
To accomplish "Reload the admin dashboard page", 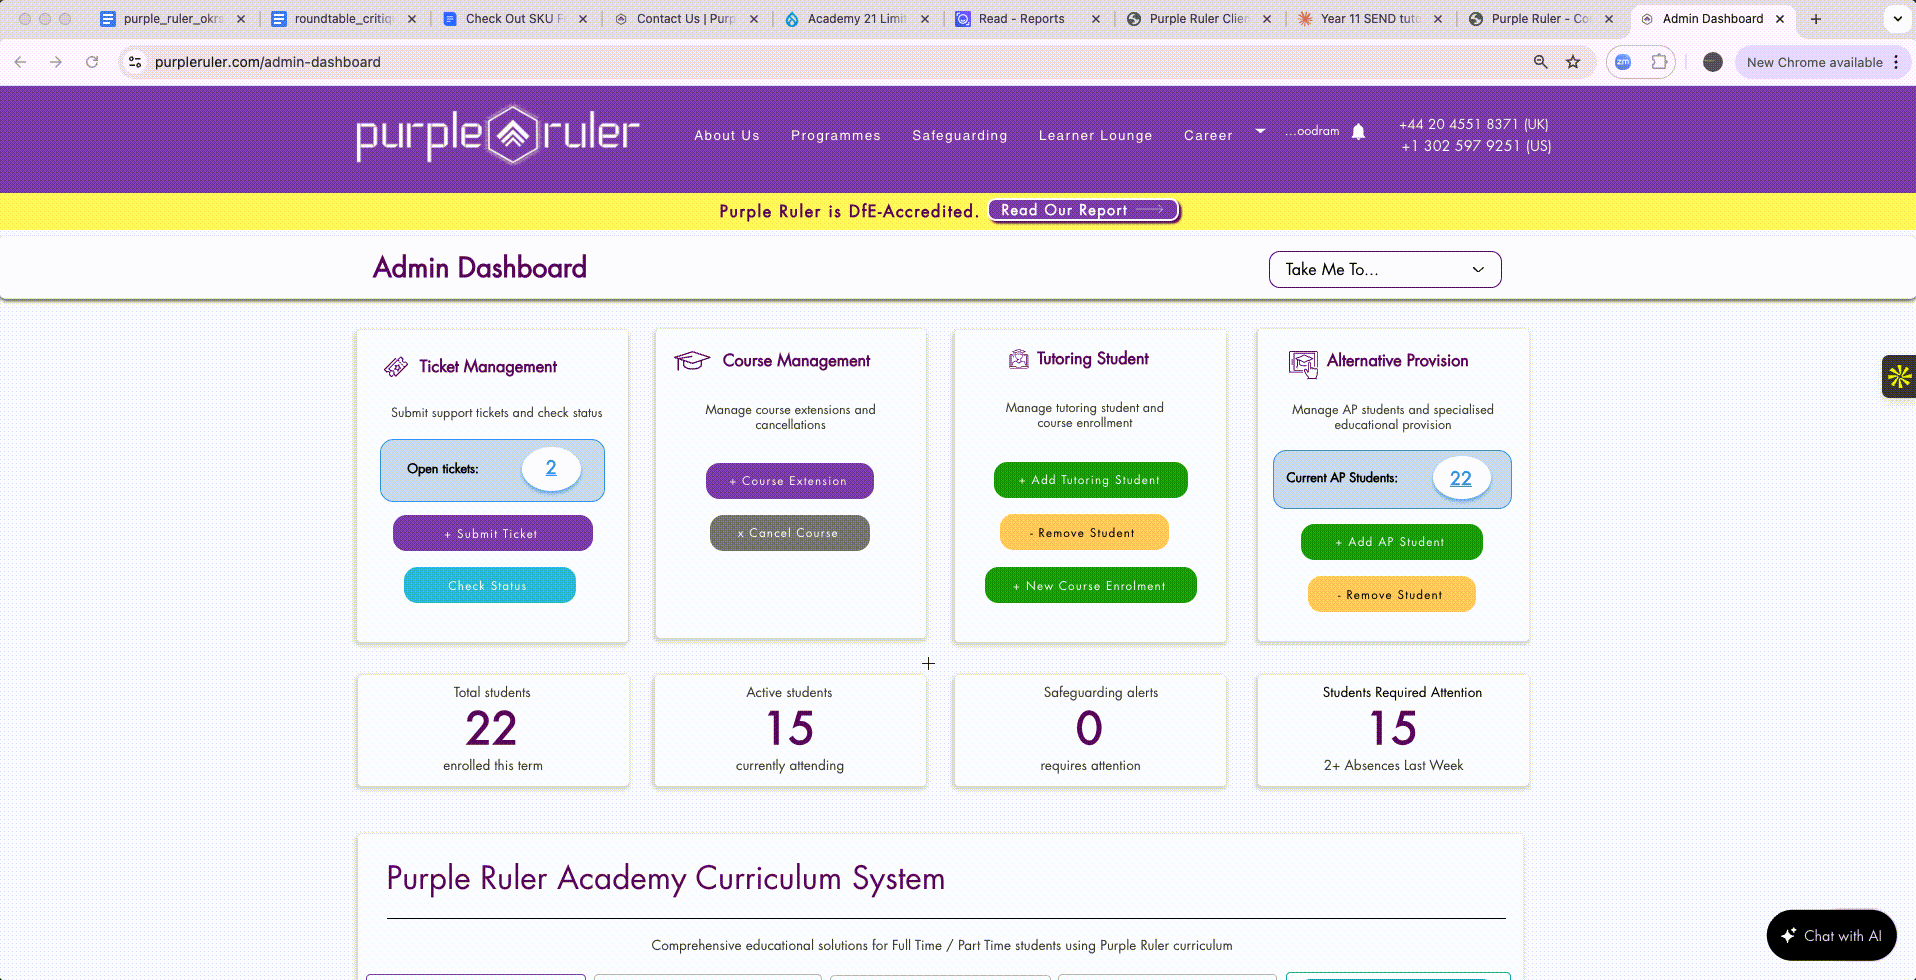I will [x=92, y=62].
